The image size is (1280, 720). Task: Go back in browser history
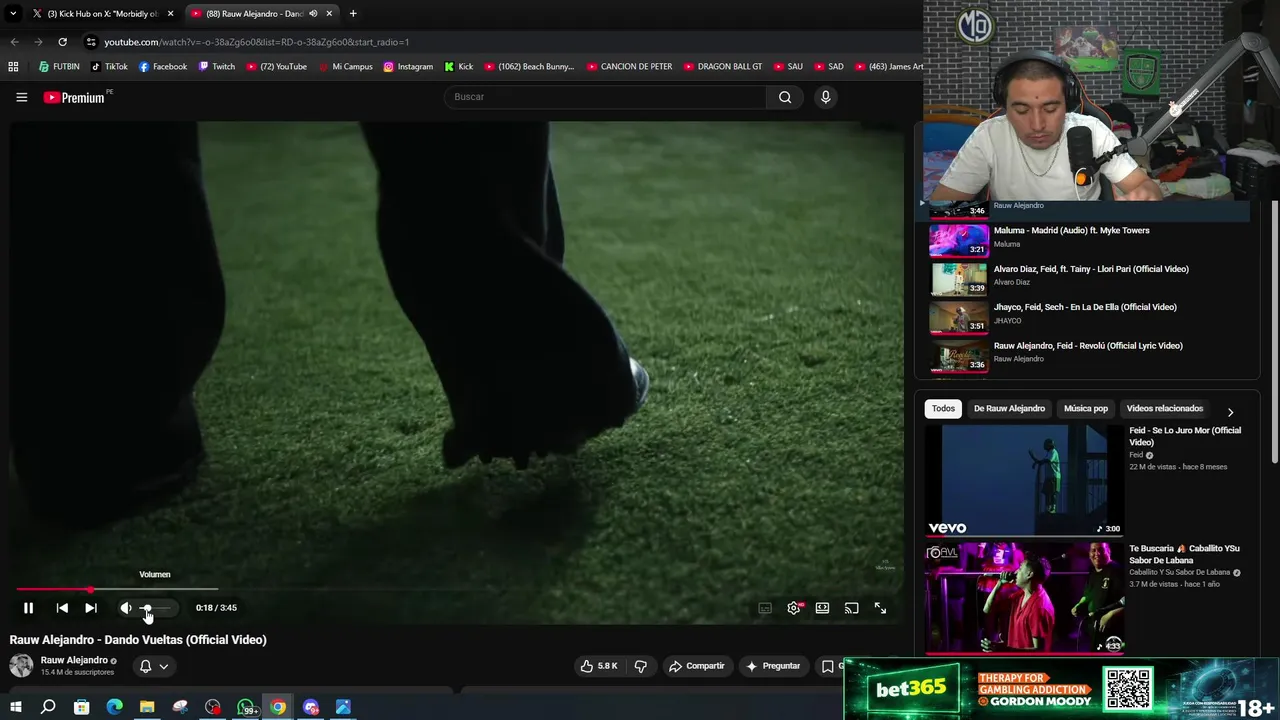[x=14, y=42]
